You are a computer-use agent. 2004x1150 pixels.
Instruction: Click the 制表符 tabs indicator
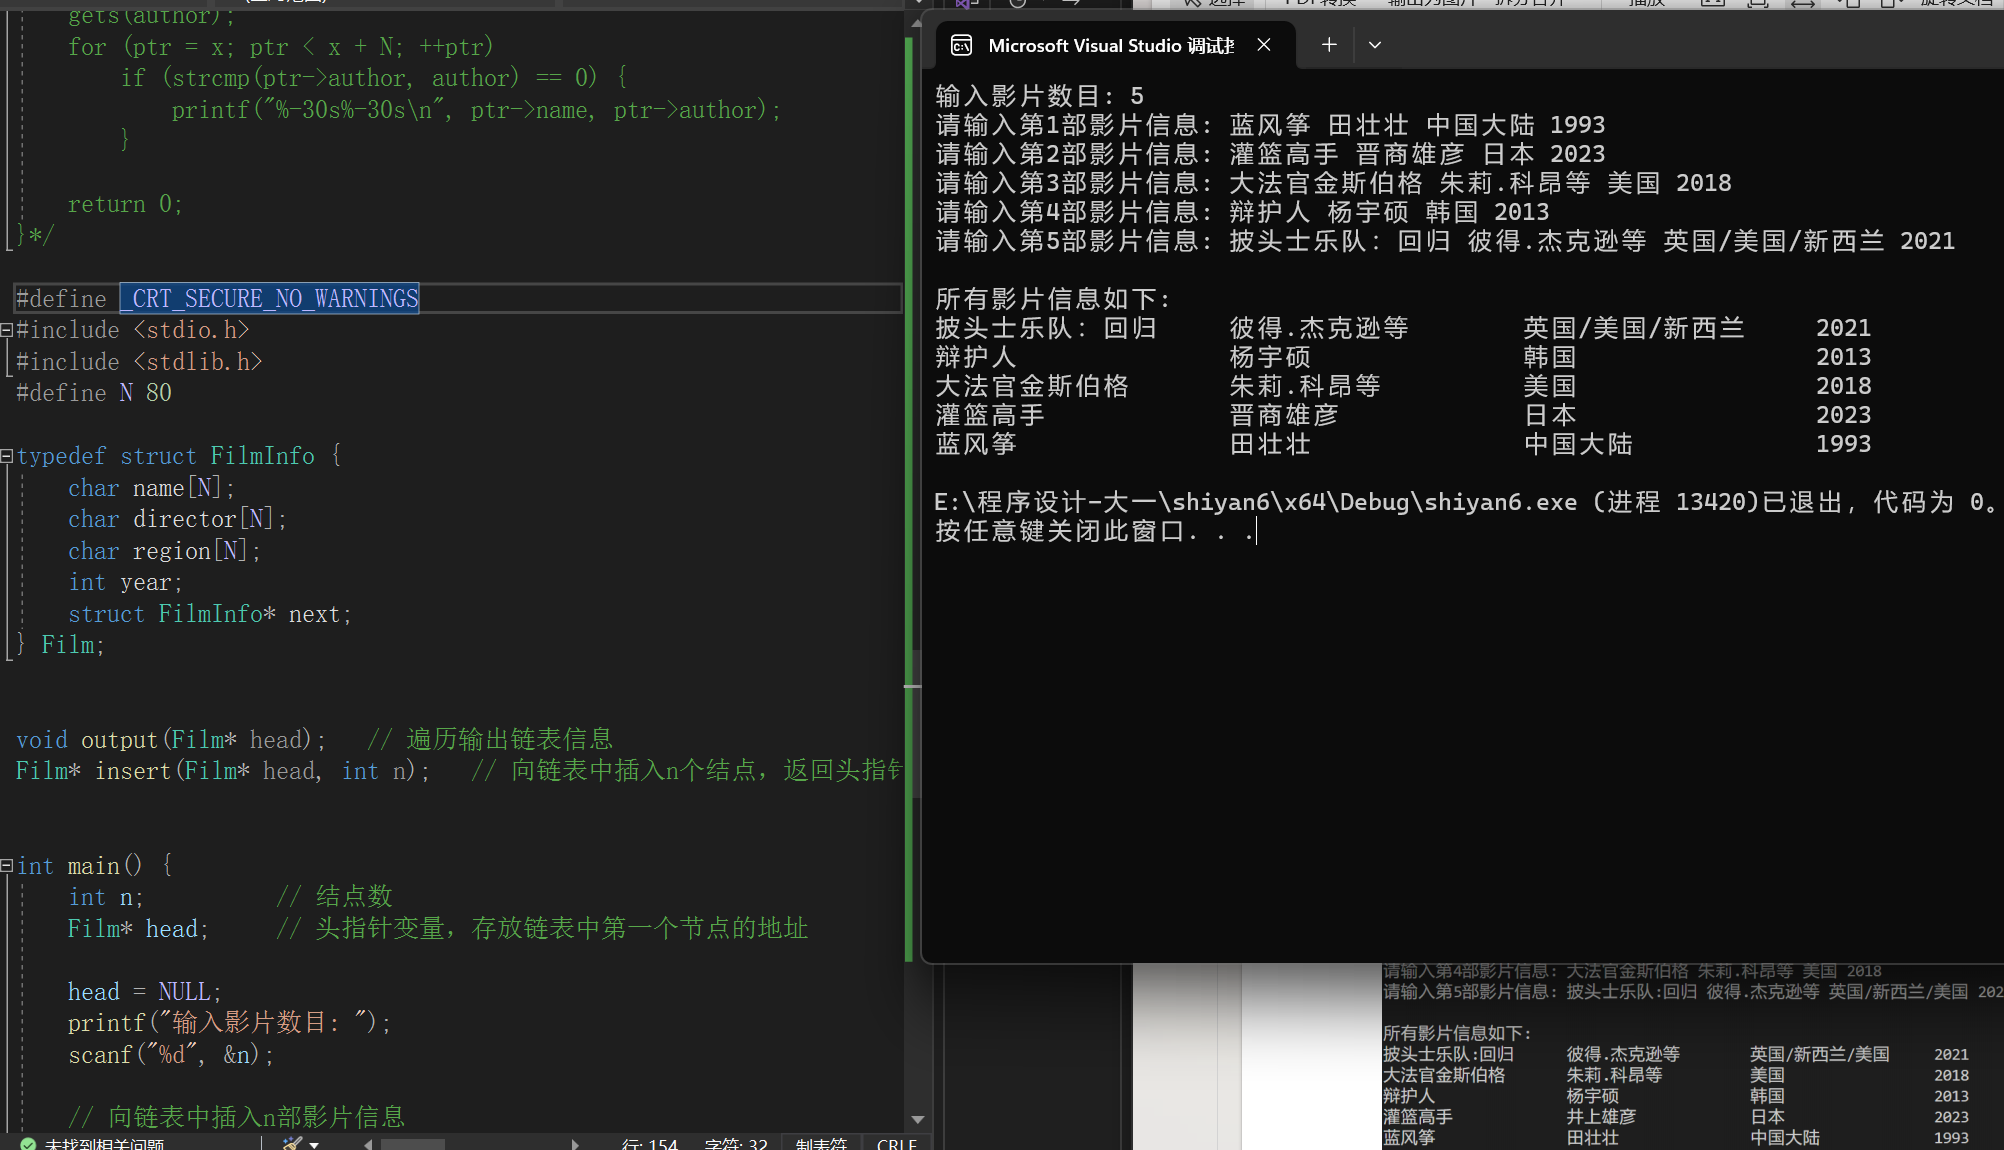821,1144
